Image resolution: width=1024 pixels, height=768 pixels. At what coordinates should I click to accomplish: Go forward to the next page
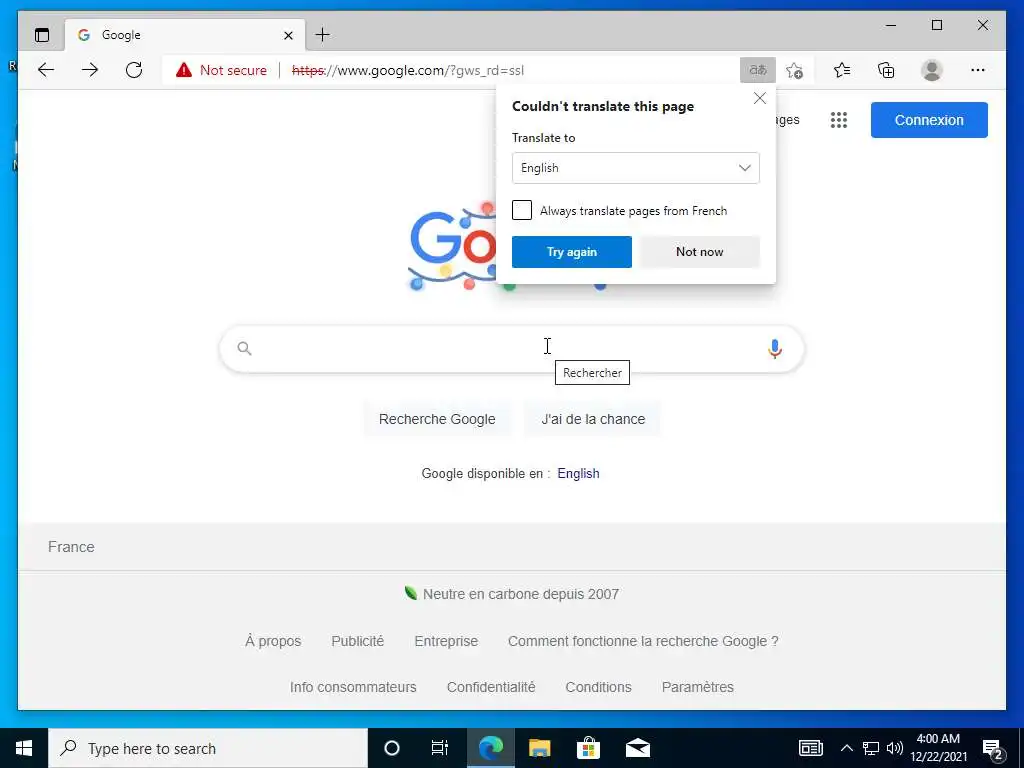[90, 70]
